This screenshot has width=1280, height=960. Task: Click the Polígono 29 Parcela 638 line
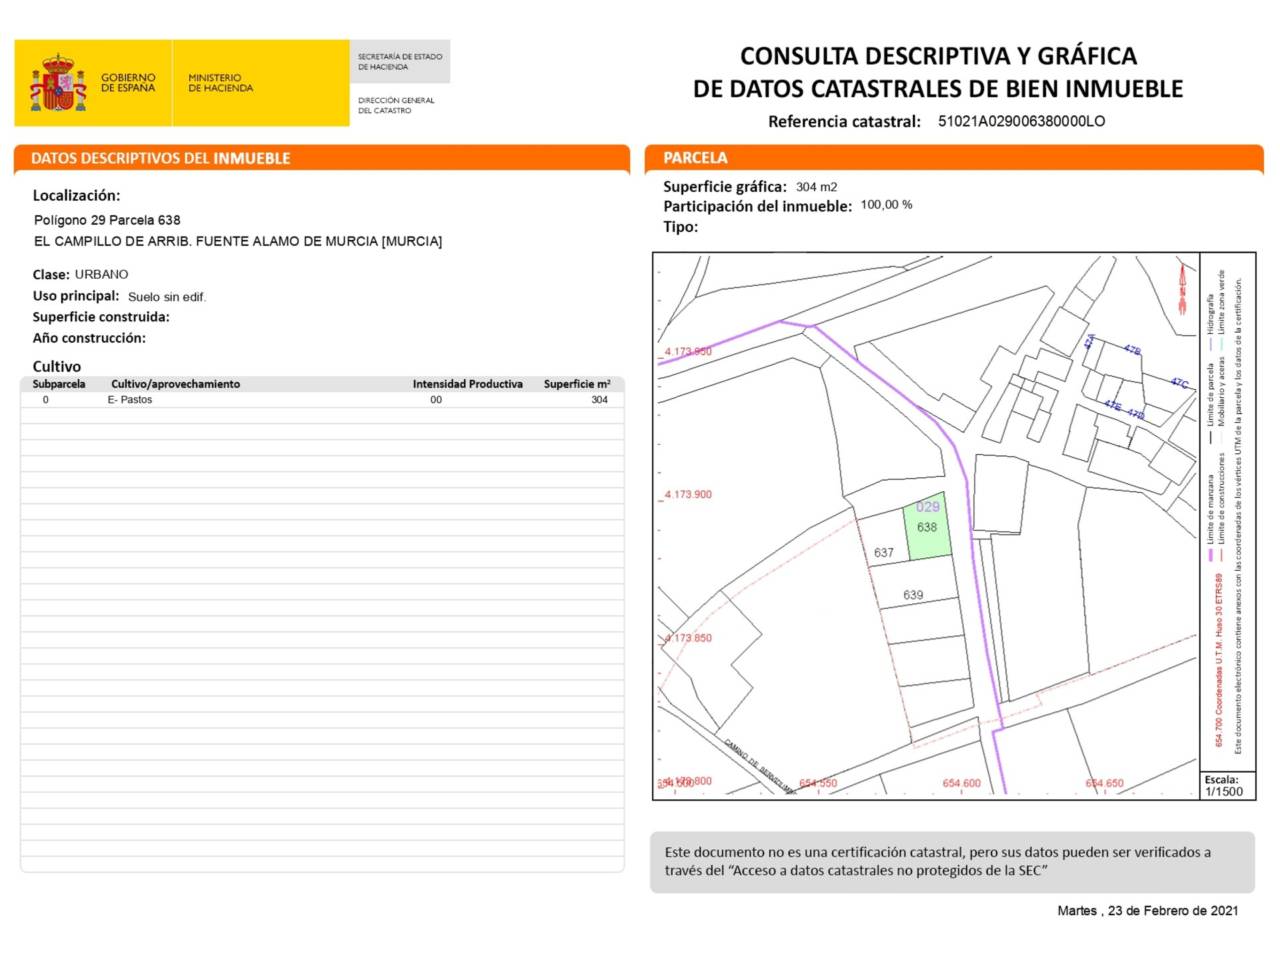(107, 220)
